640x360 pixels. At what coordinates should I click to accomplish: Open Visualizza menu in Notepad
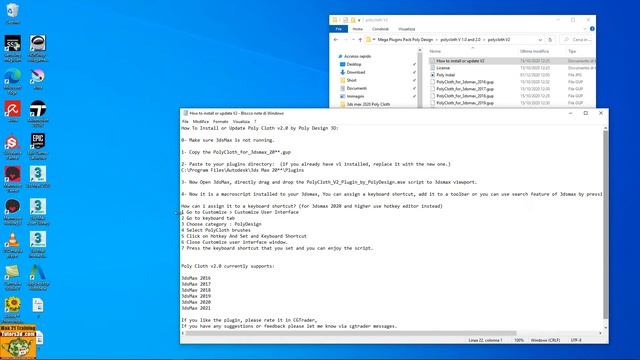241,121
